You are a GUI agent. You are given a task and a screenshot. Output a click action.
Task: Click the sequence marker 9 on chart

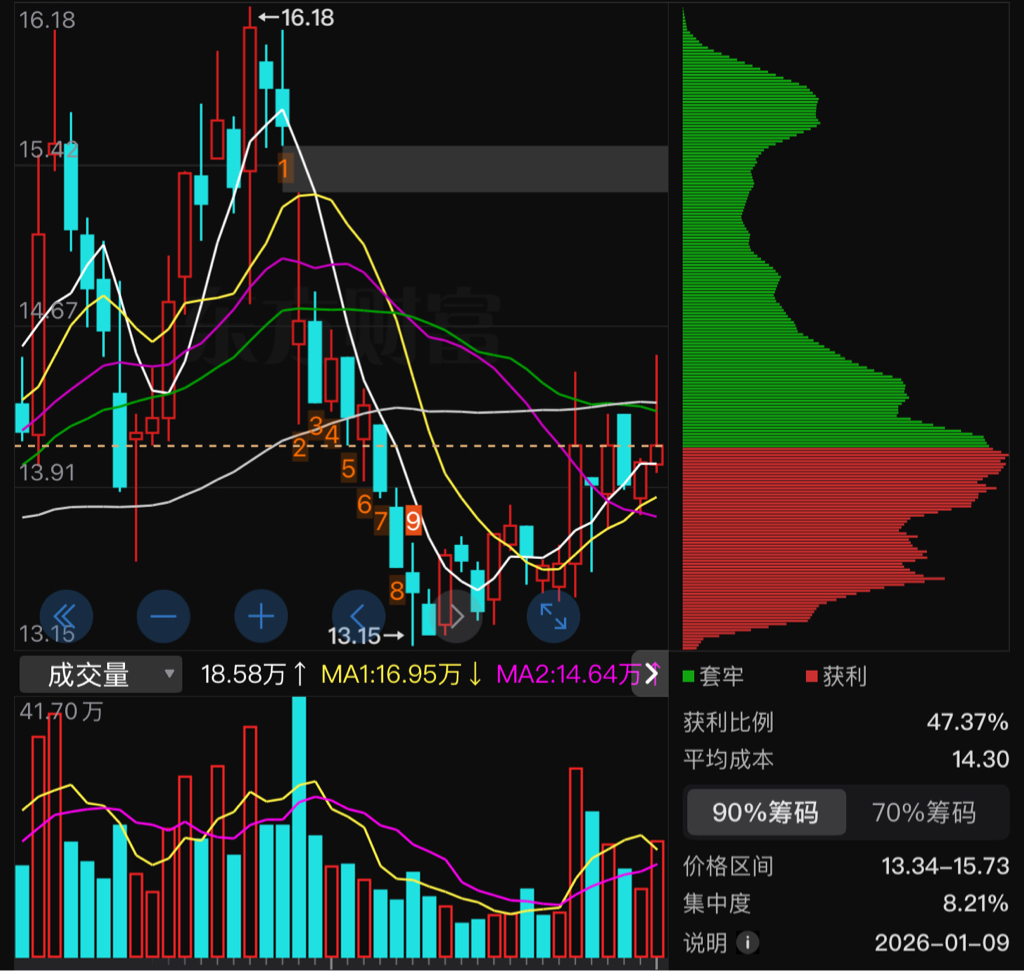tap(413, 520)
